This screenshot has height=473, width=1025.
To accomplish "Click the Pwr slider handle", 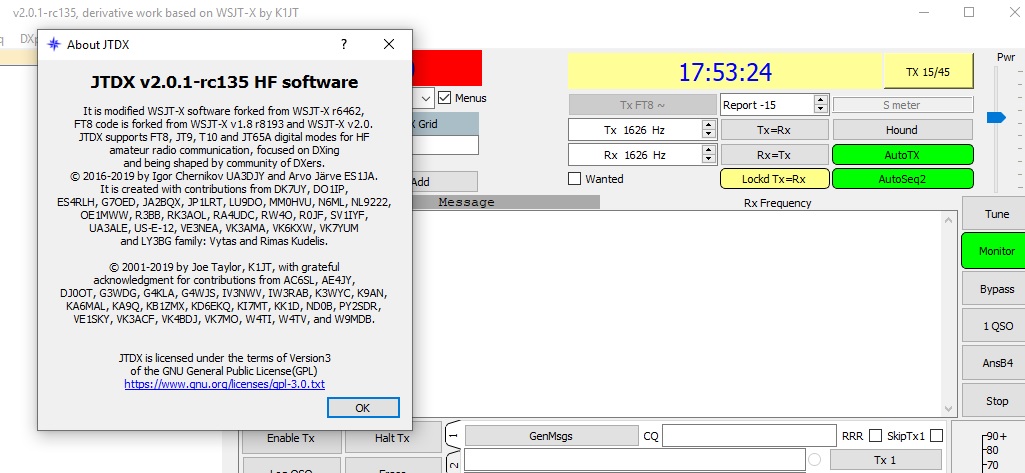I will point(996,117).
